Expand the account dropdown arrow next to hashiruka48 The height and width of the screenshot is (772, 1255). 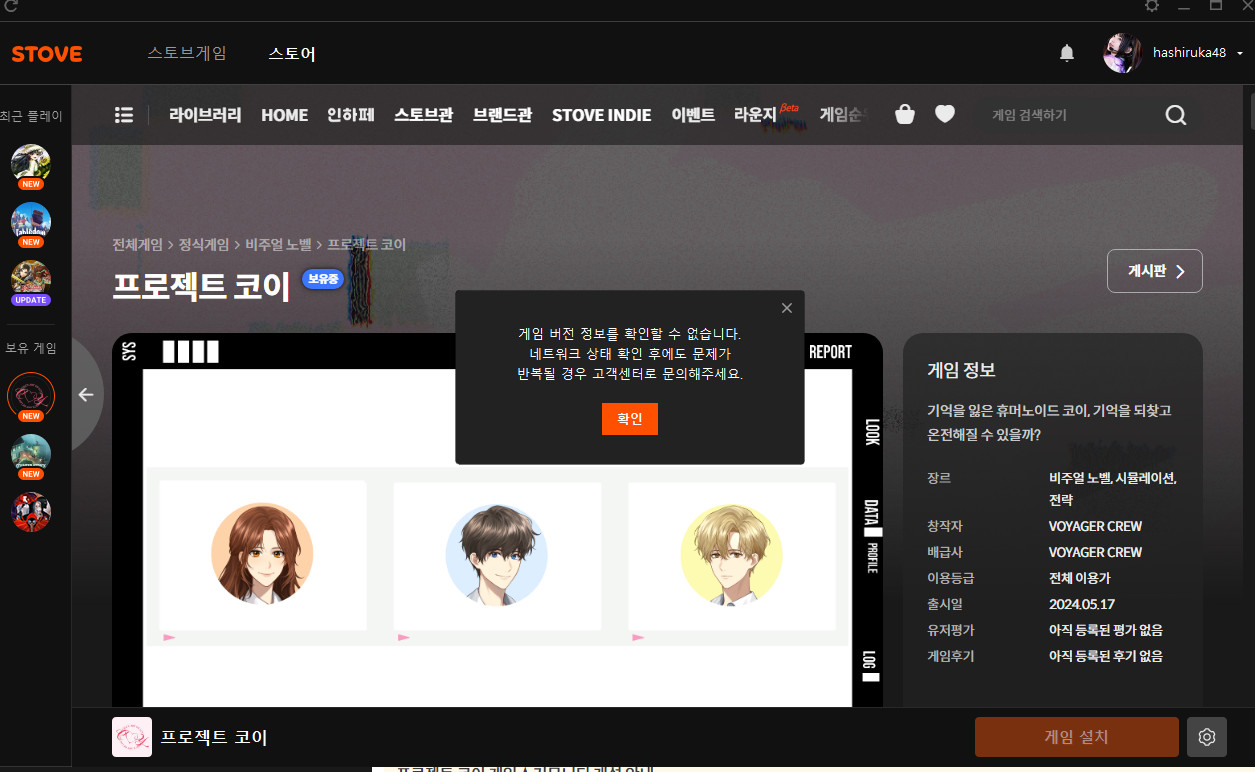pyautogui.click(x=1240, y=53)
